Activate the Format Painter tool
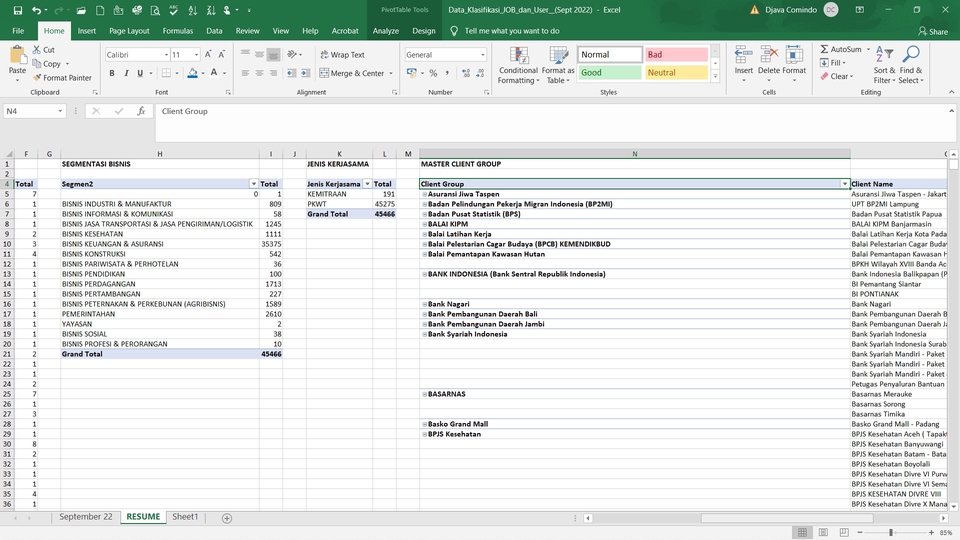The image size is (960, 540). coord(62,78)
